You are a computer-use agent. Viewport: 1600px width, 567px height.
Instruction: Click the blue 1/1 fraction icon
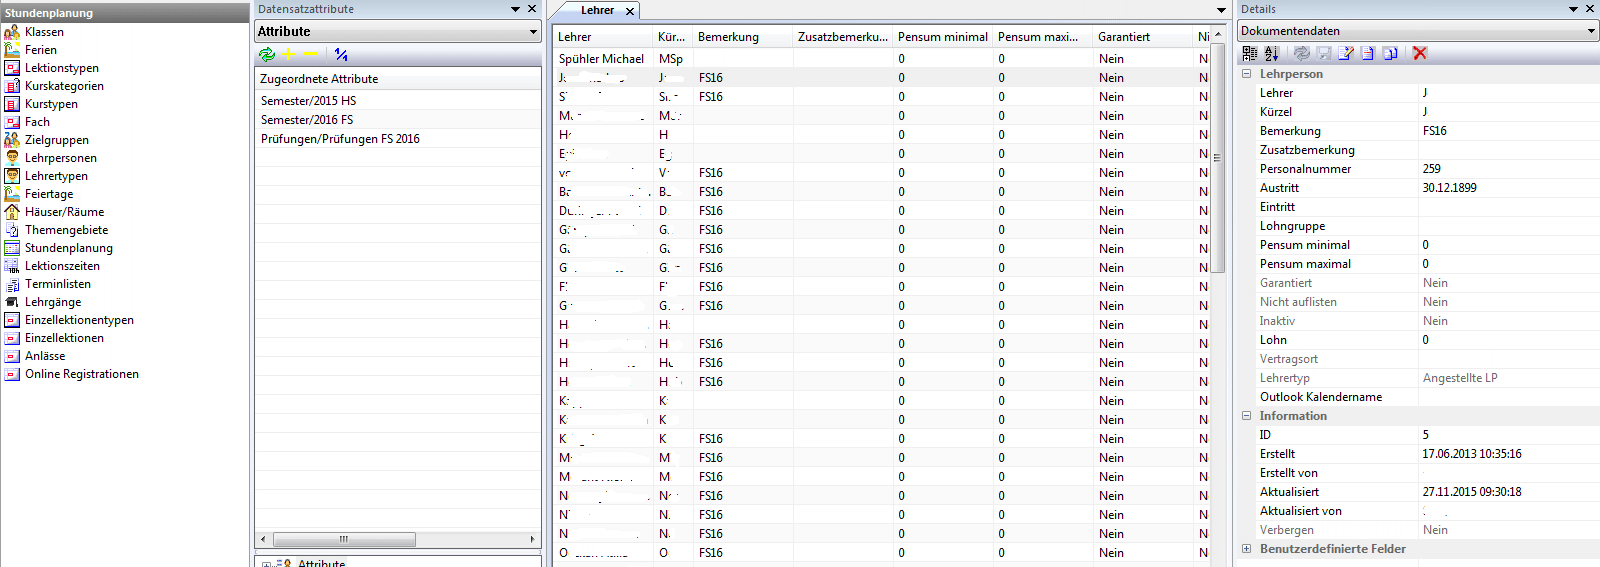[341, 55]
